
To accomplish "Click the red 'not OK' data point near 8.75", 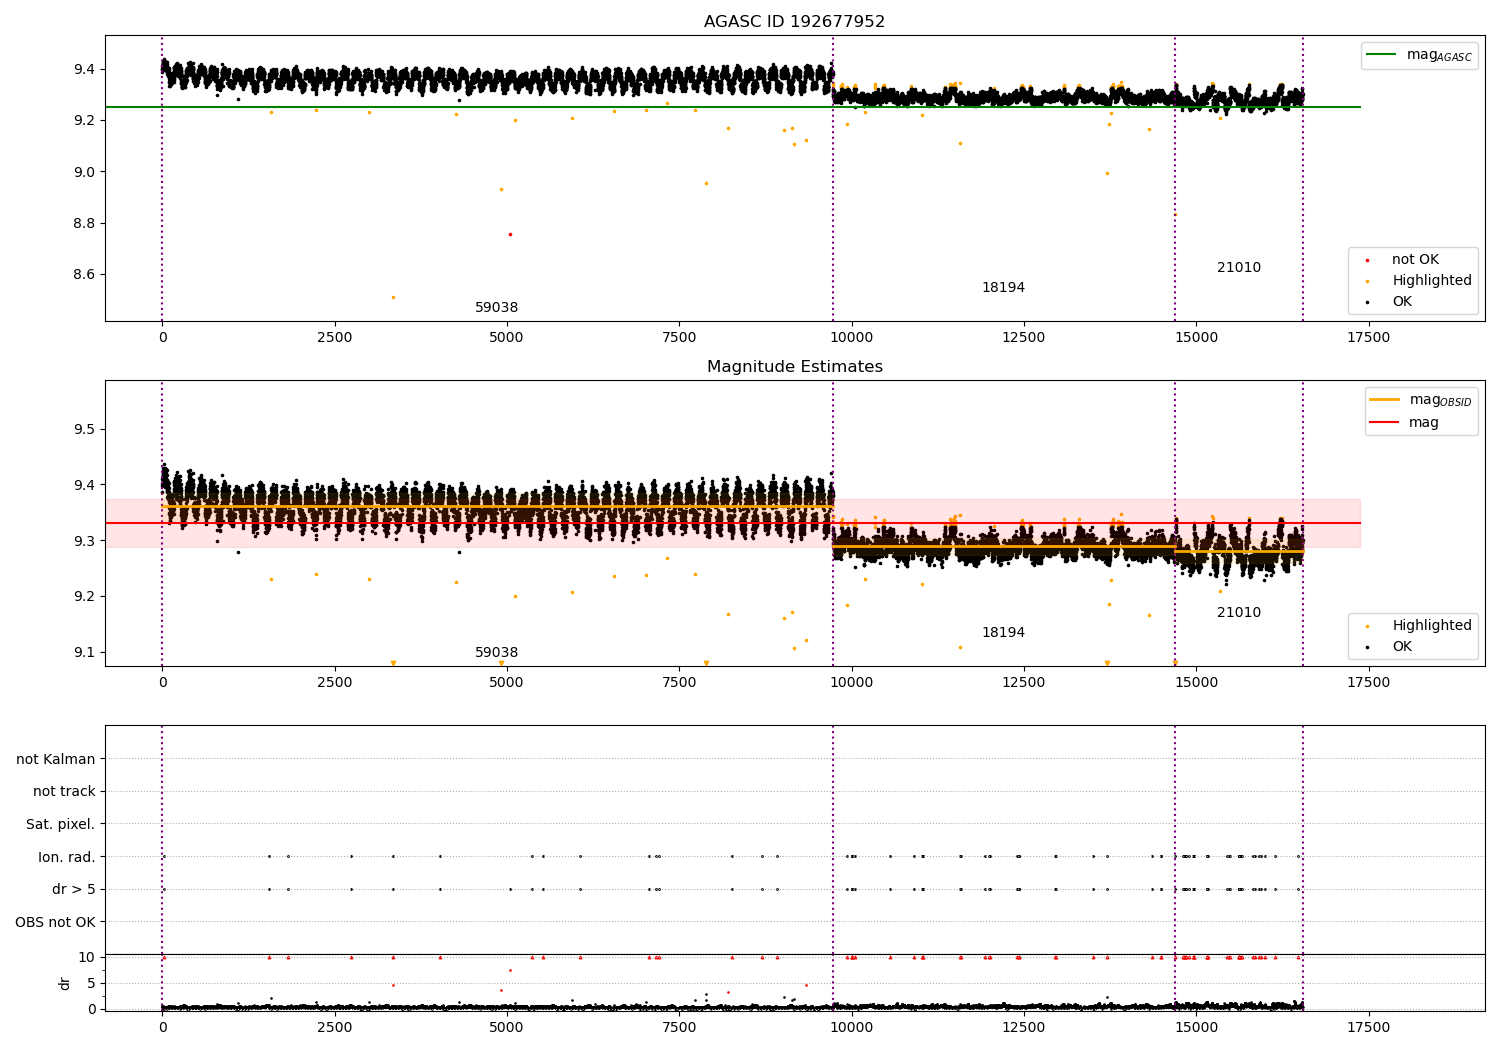I will click(x=510, y=235).
